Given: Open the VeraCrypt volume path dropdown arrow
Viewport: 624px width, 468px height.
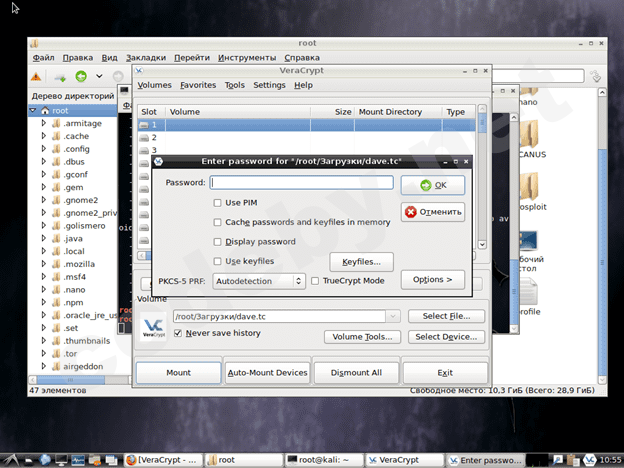Looking at the screenshot, I should click(393, 316).
